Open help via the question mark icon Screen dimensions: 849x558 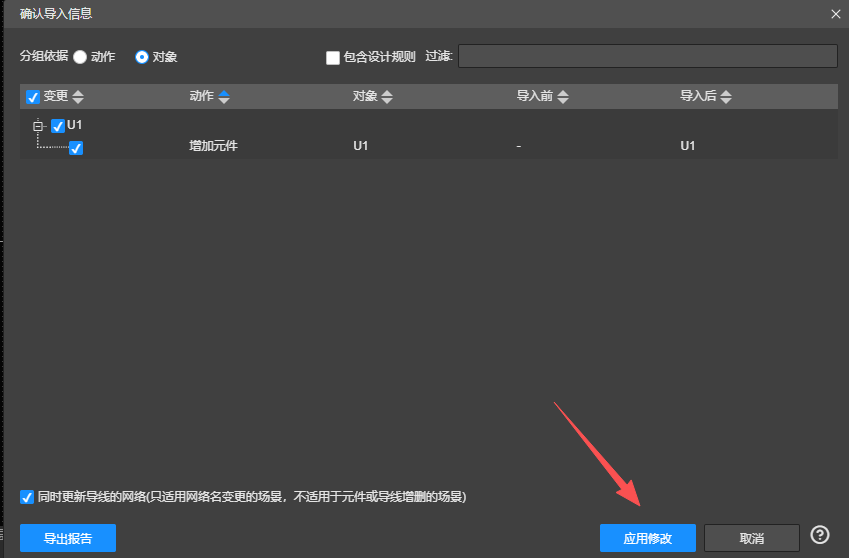820,535
